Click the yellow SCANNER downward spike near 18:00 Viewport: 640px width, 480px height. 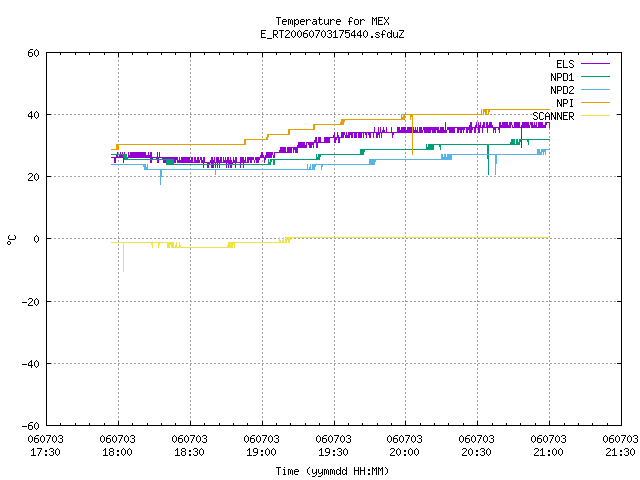123,257
